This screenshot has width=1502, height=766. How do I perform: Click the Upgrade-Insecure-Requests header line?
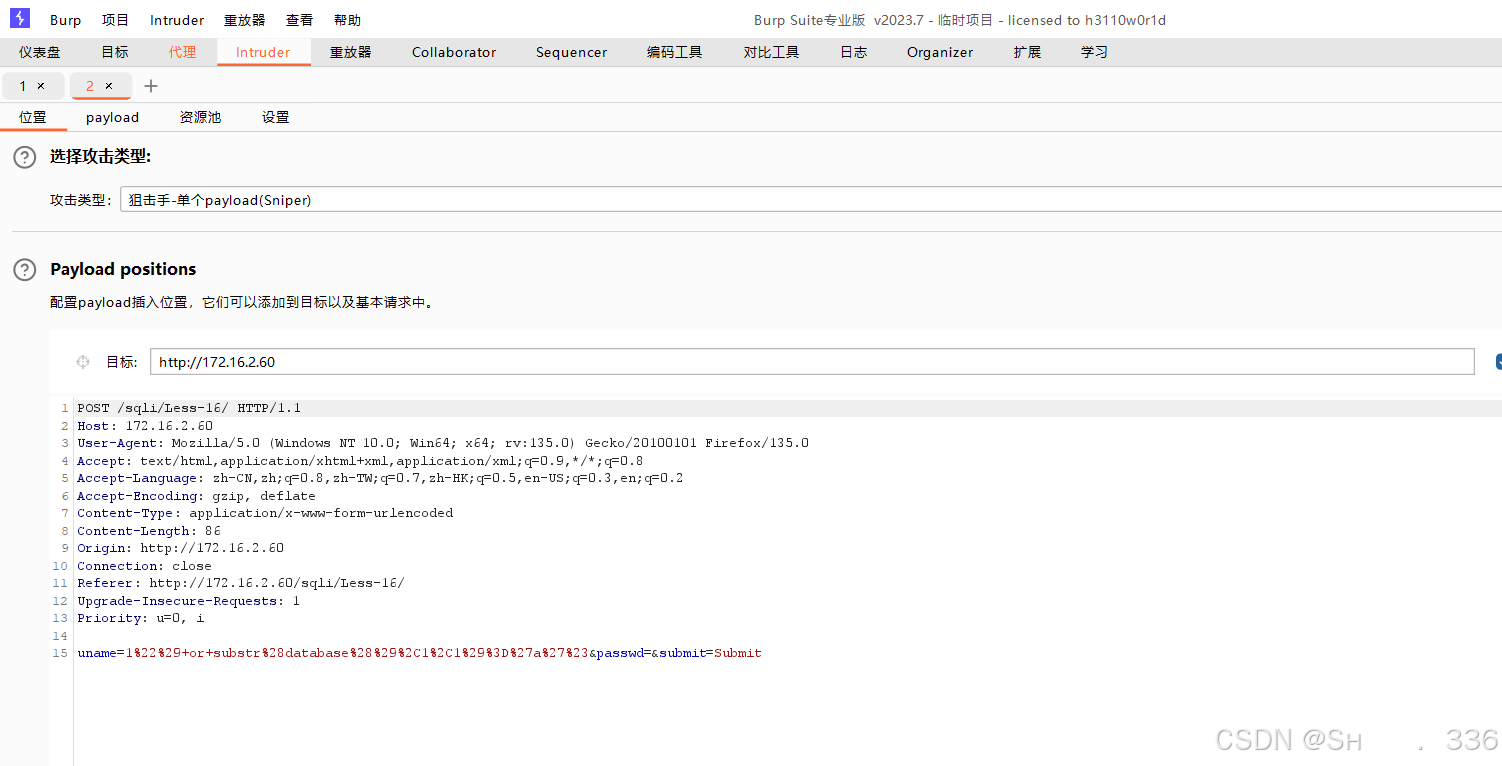click(188, 601)
